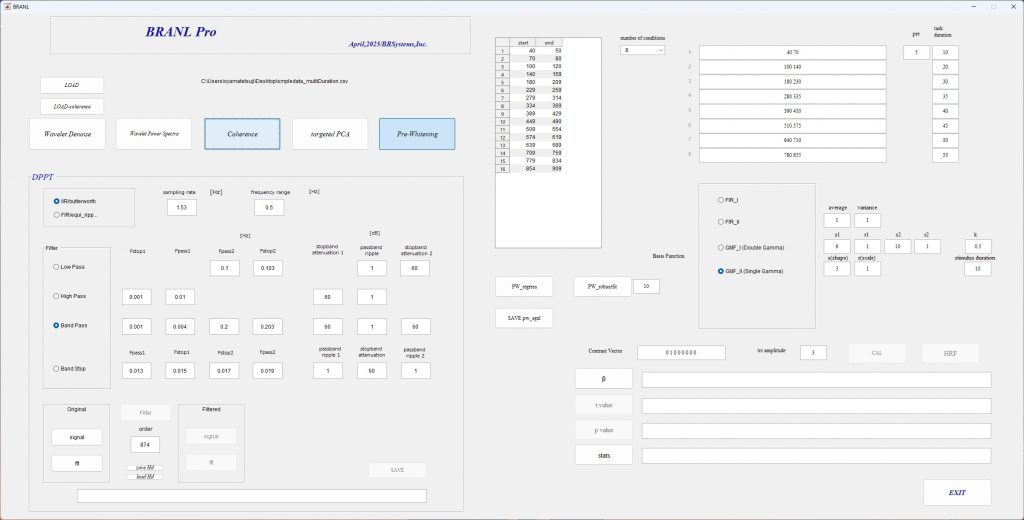The image size is (1024, 520).
Task: Click the k field showing 0.5
Action: click(x=978, y=246)
